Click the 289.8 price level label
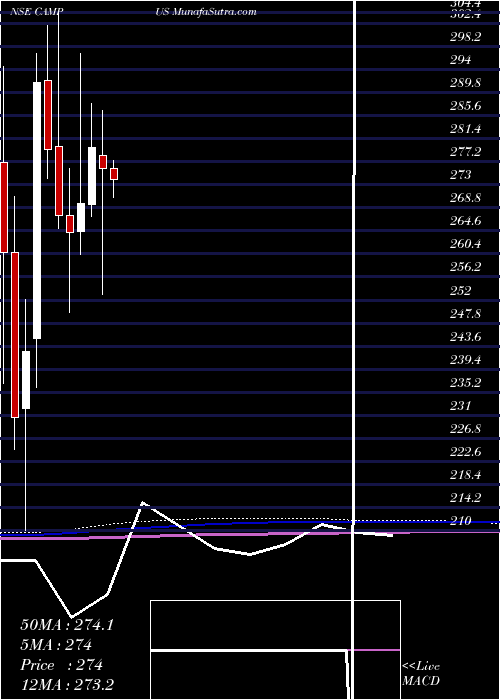 (x=465, y=83)
